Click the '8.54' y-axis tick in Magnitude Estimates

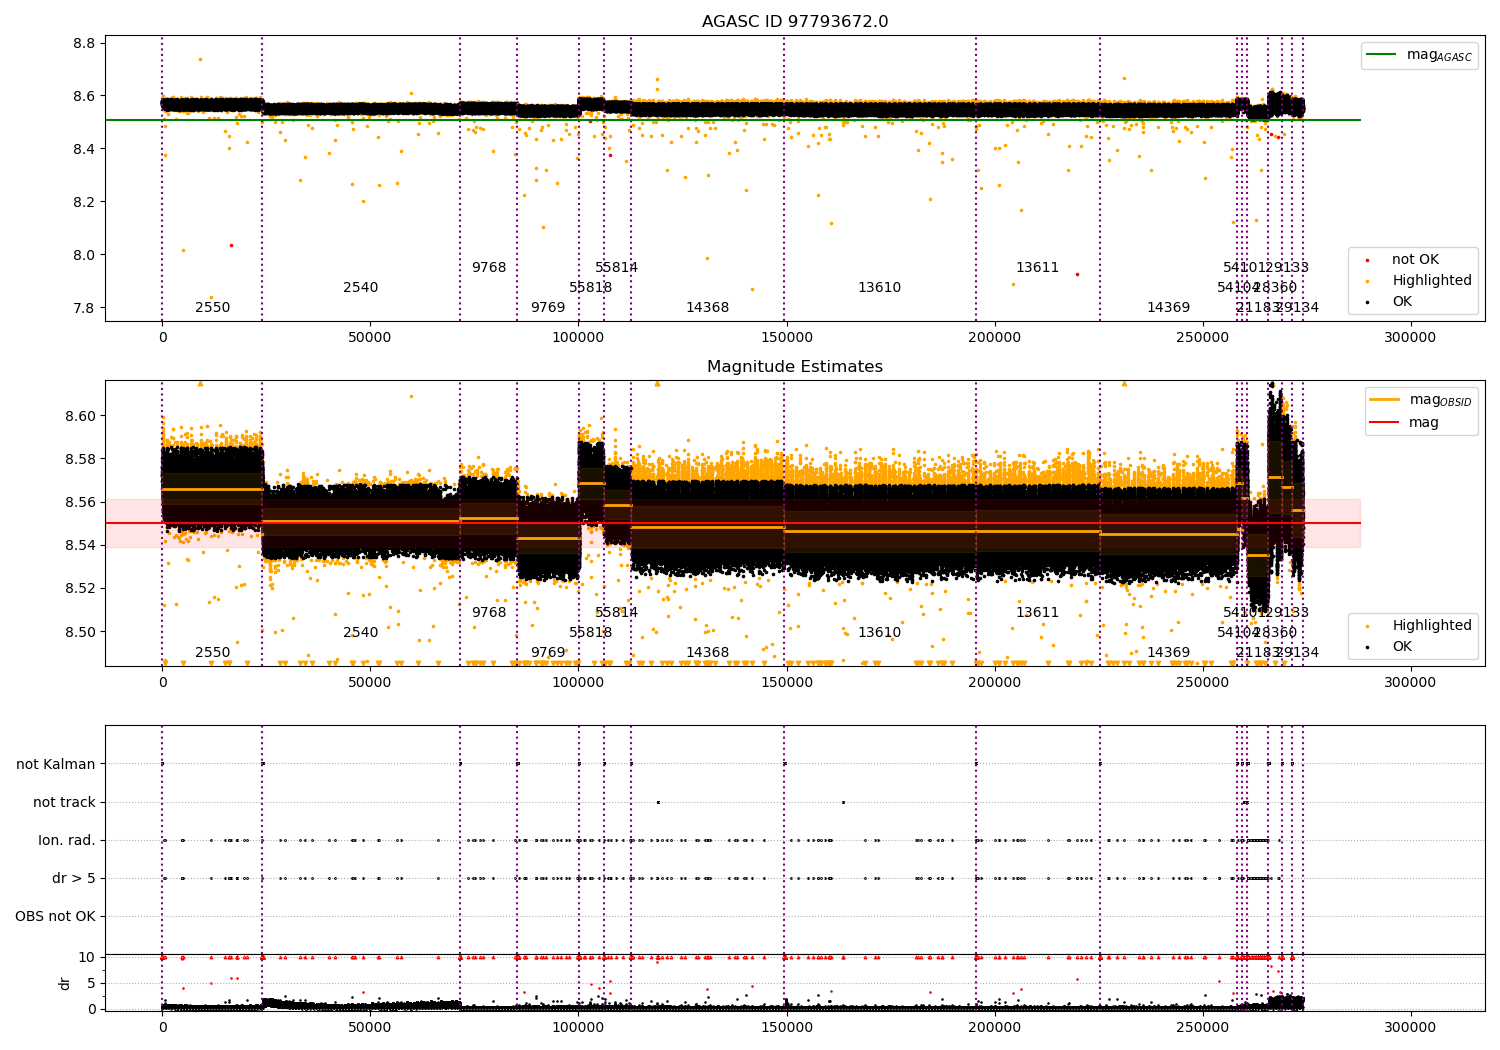click(80, 546)
